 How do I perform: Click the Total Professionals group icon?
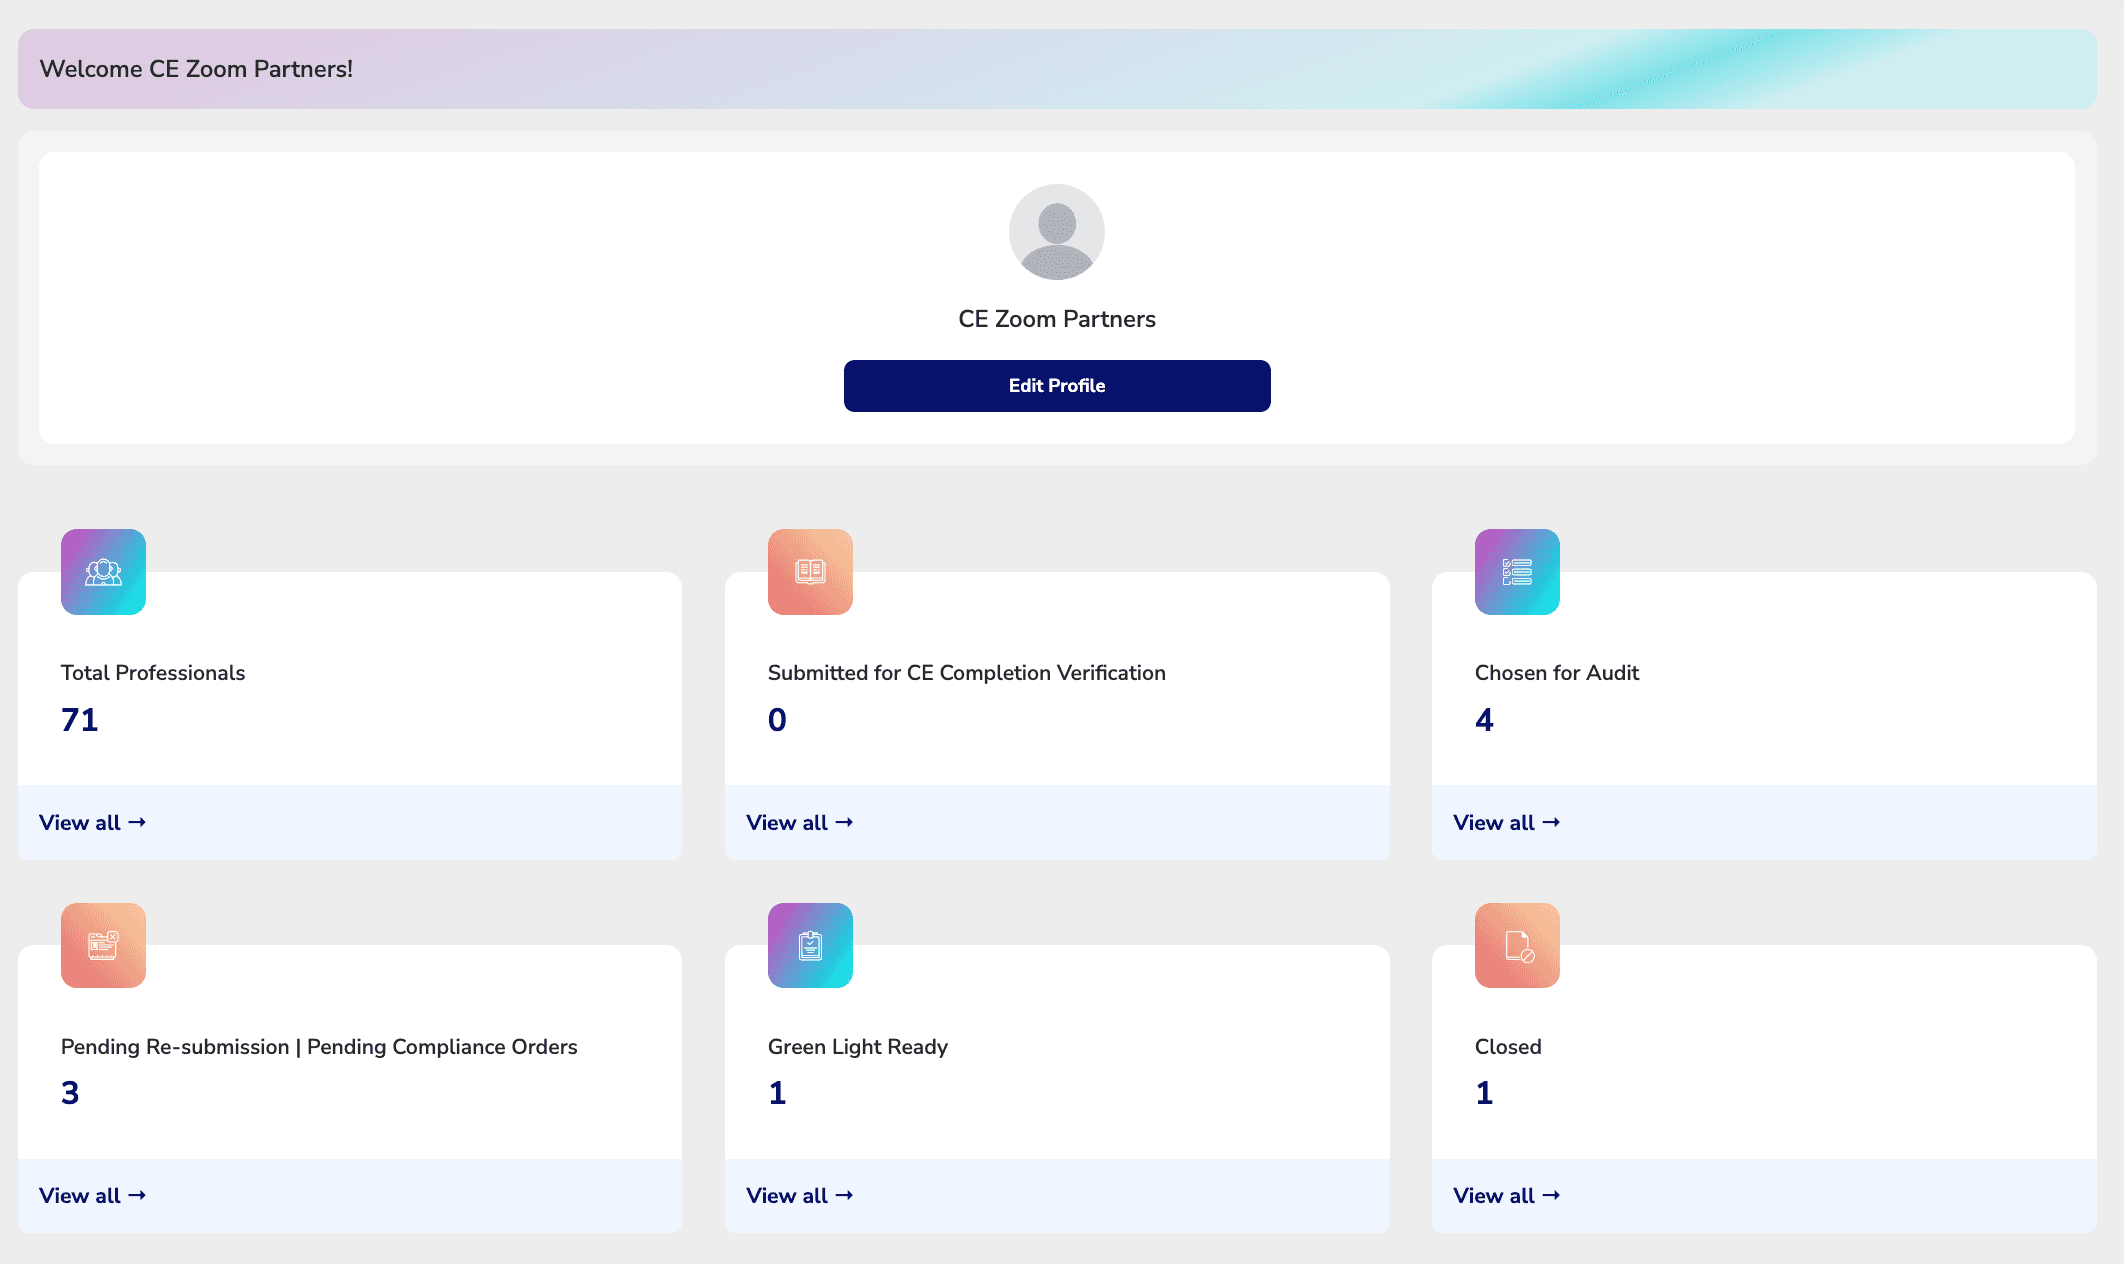click(x=103, y=572)
